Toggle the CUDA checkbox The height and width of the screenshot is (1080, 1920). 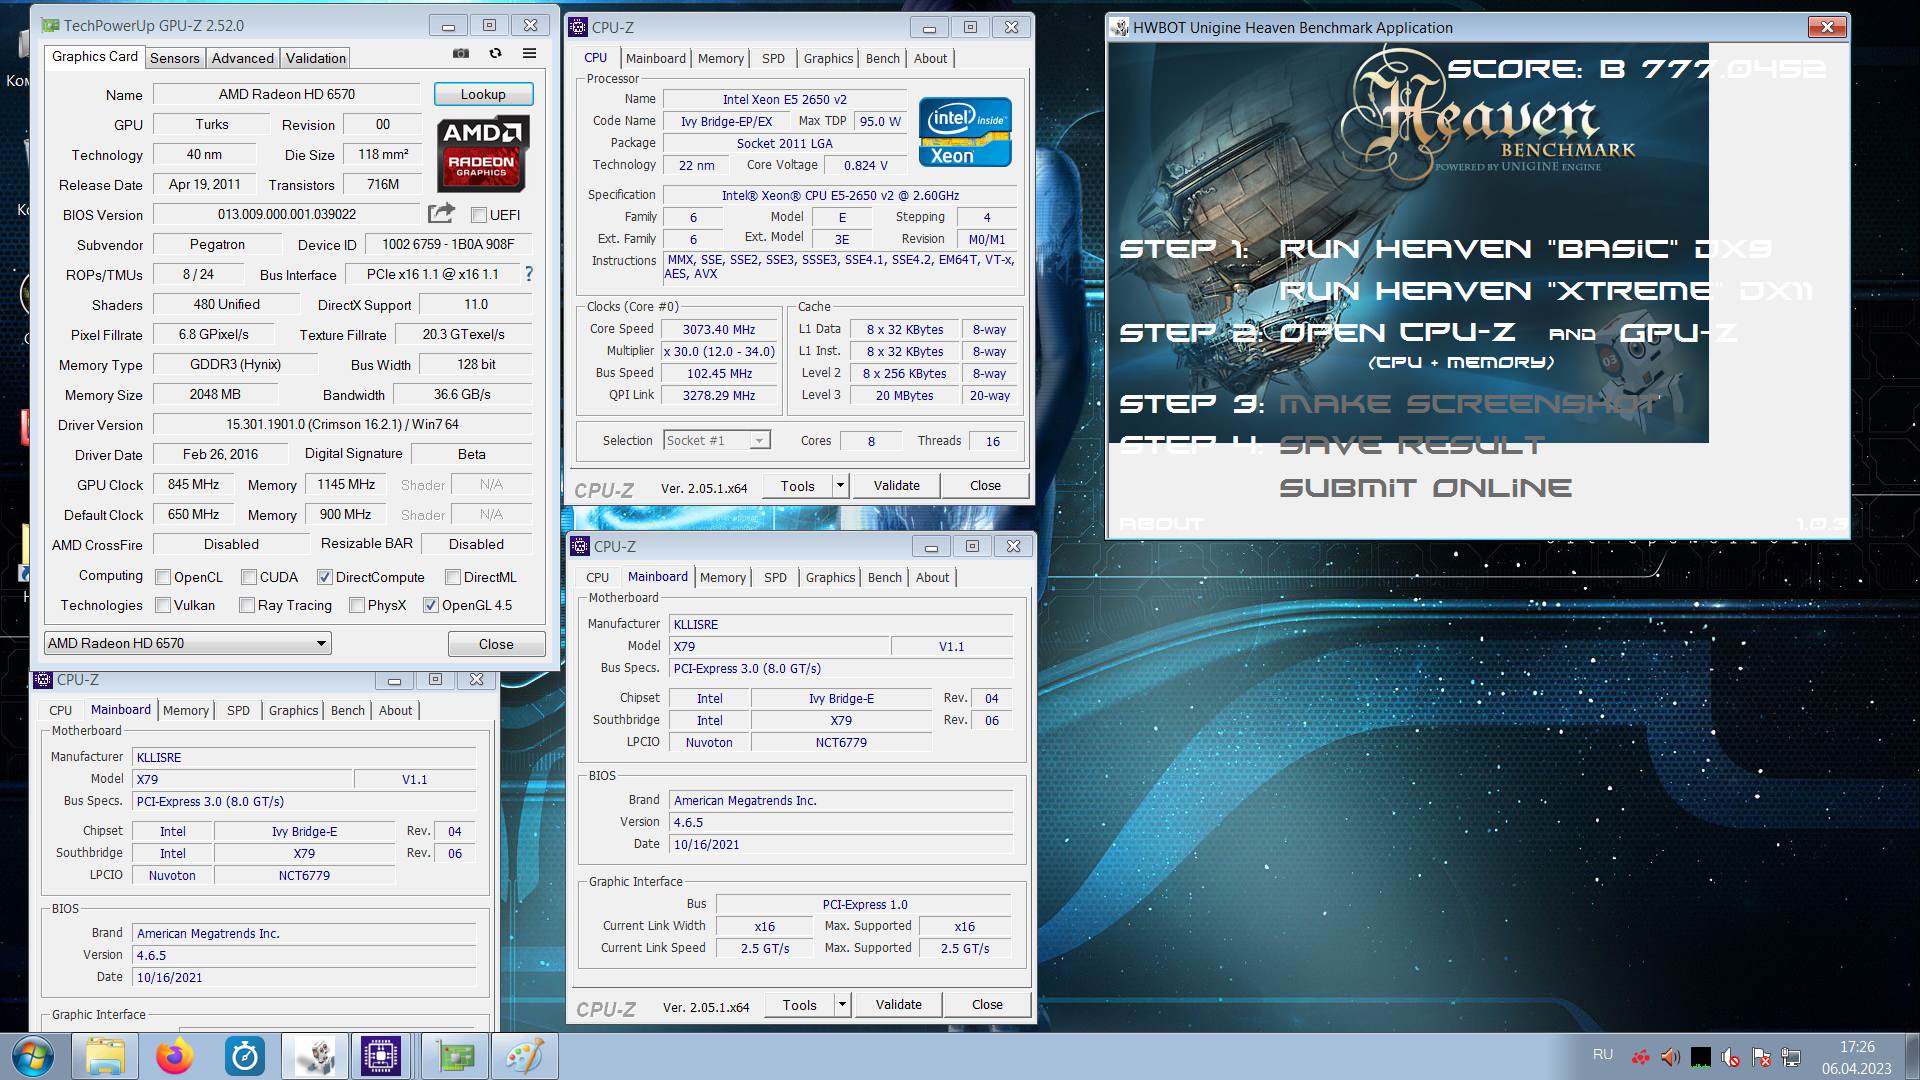coord(247,577)
